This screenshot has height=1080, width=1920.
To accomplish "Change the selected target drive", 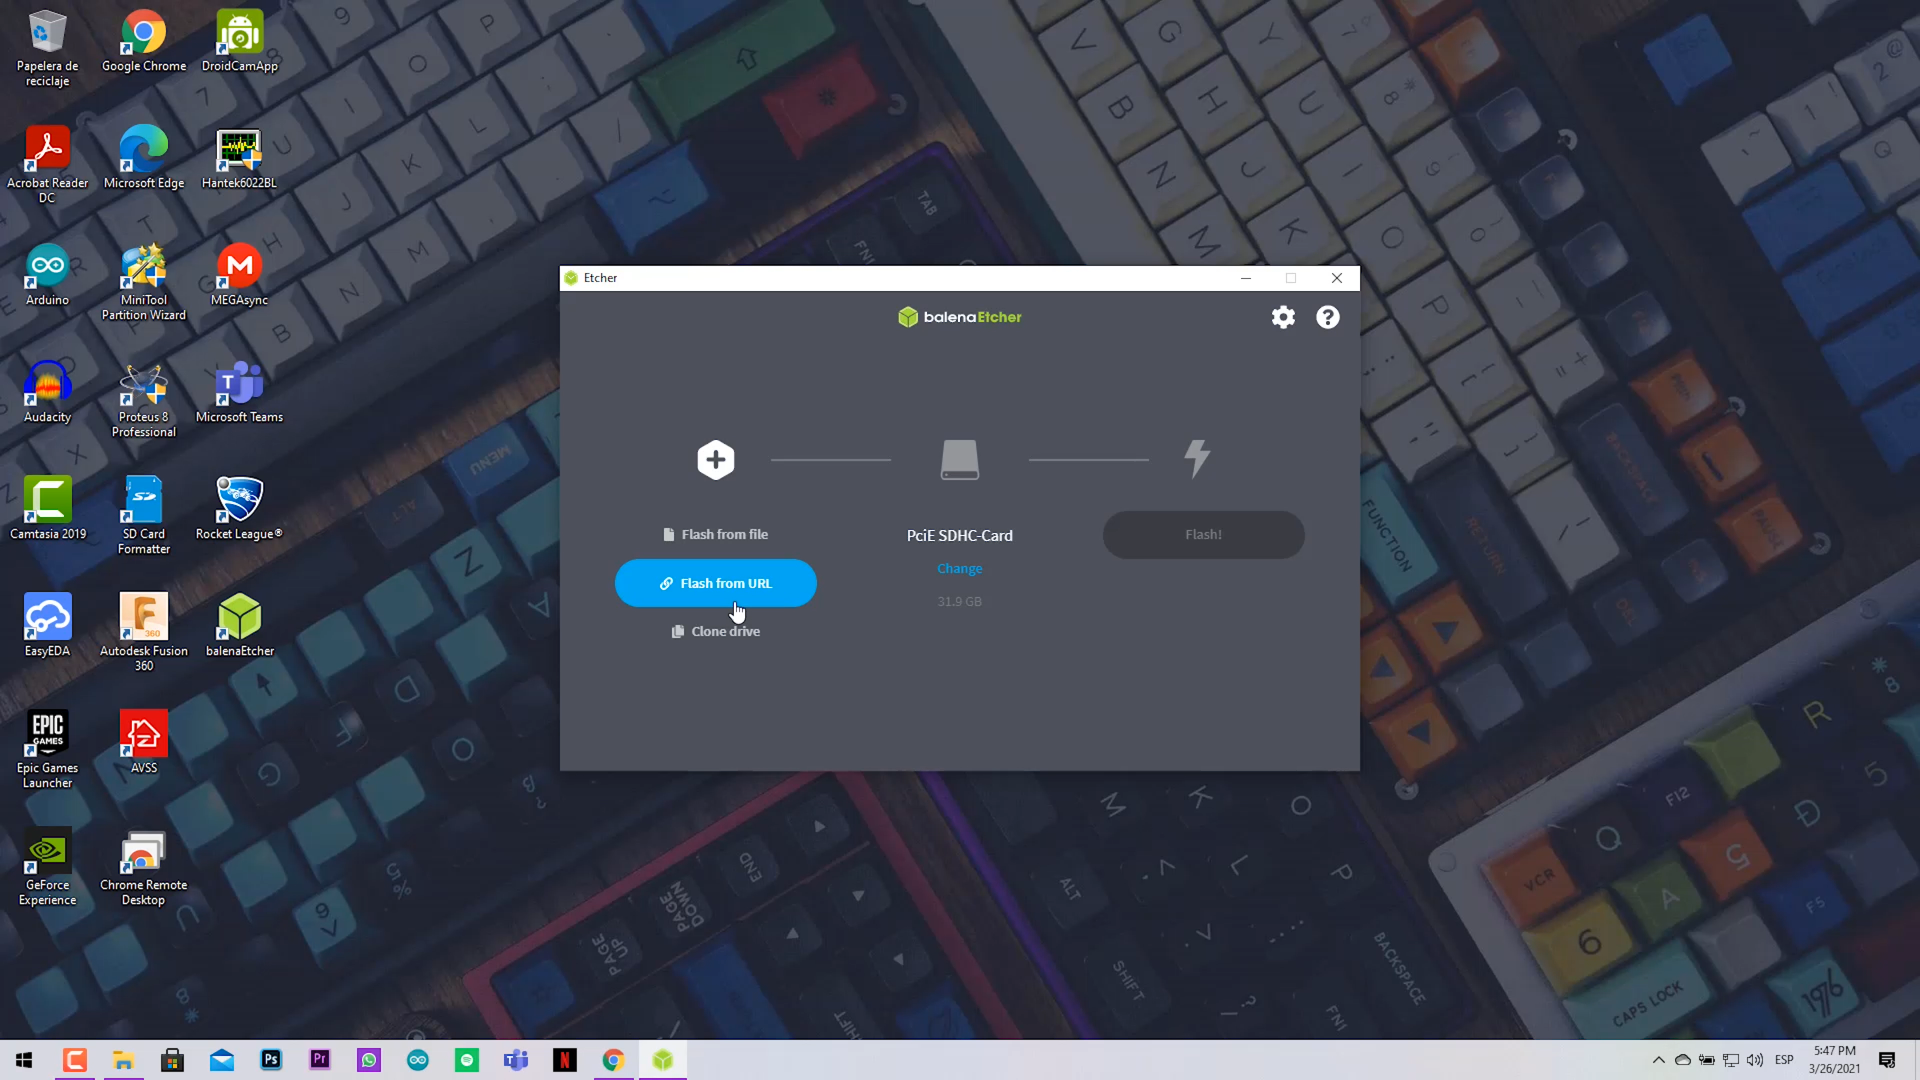I will click(960, 568).
